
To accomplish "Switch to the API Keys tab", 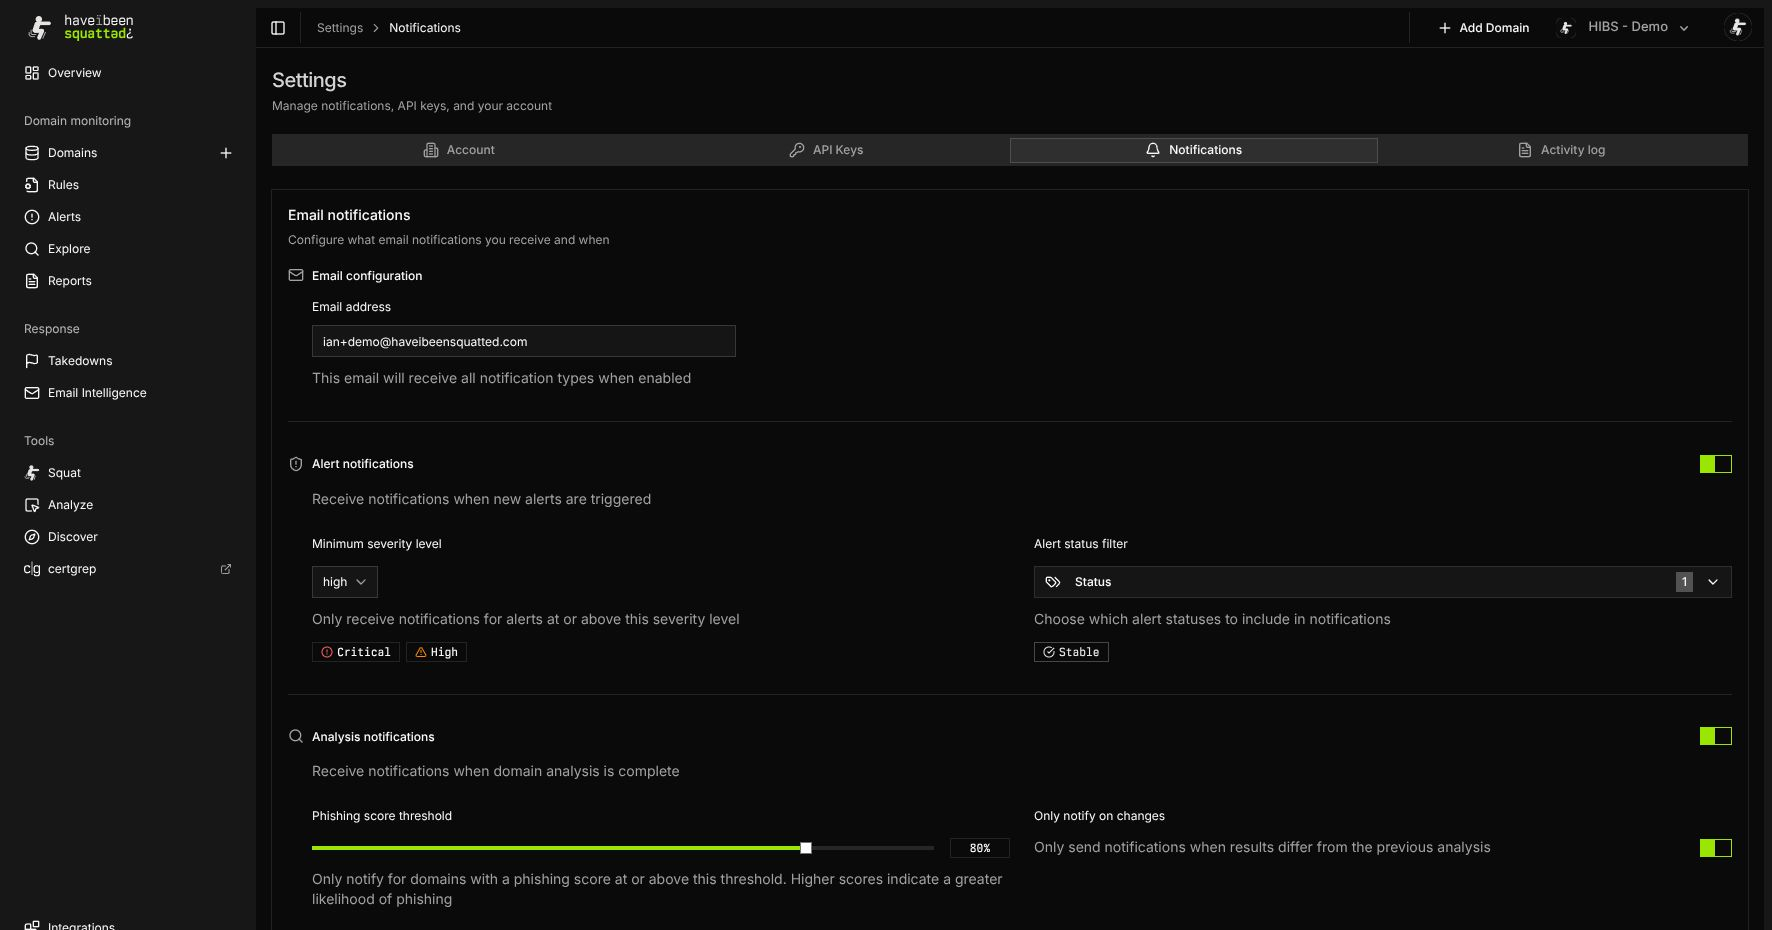I will (x=826, y=150).
